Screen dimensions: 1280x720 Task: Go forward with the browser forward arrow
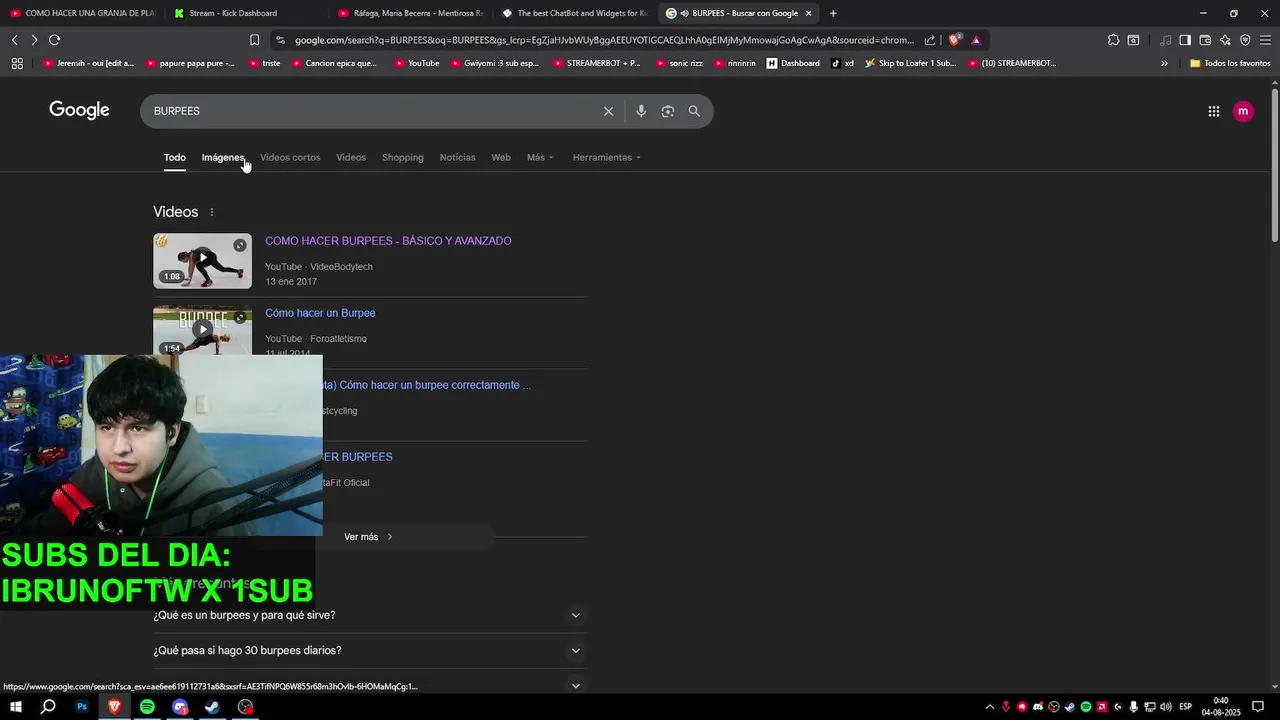34,40
